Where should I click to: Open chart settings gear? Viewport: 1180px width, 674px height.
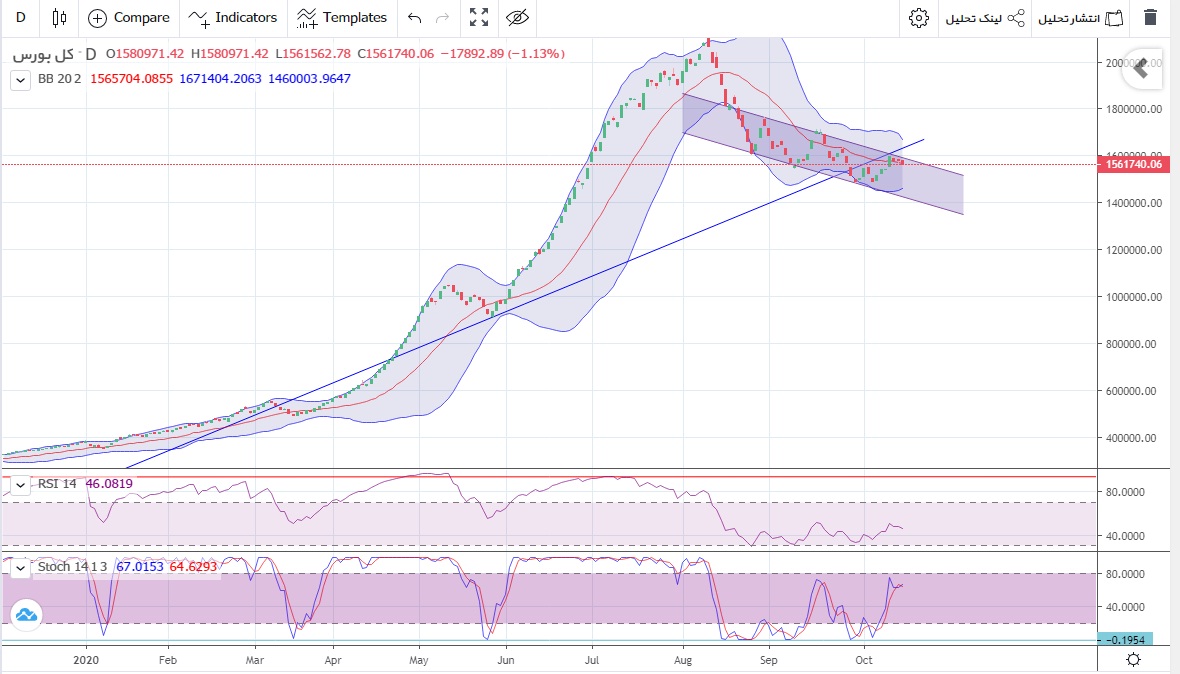coord(918,17)
